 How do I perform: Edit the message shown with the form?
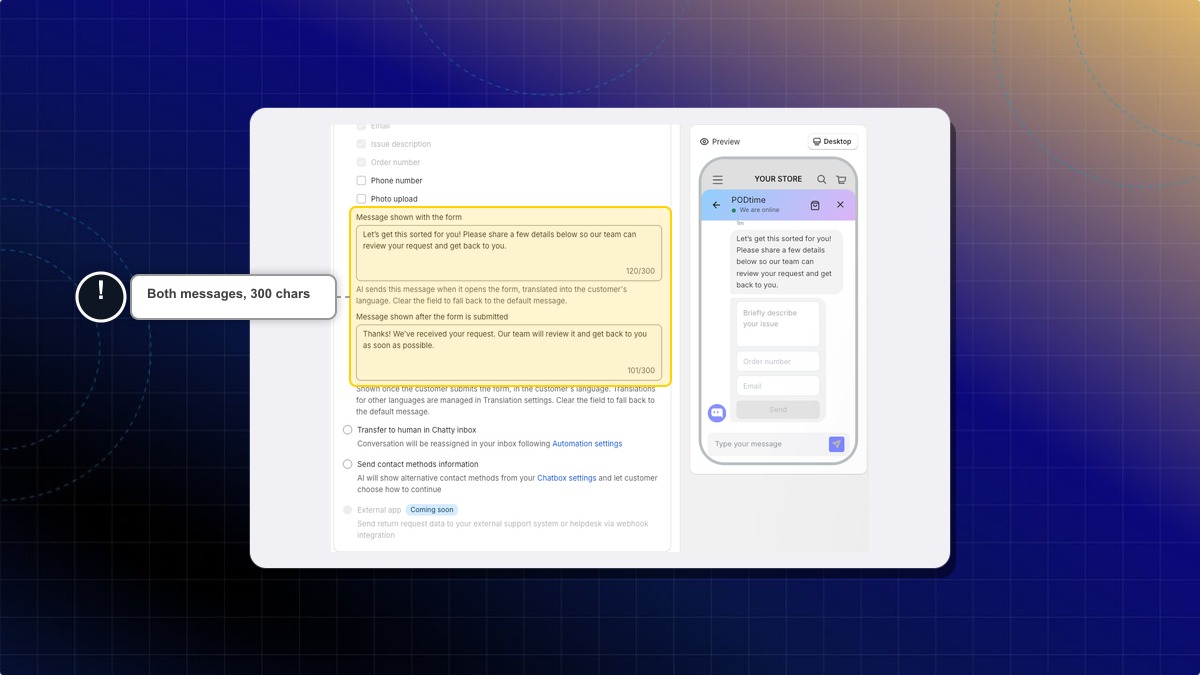pos(509,253)
